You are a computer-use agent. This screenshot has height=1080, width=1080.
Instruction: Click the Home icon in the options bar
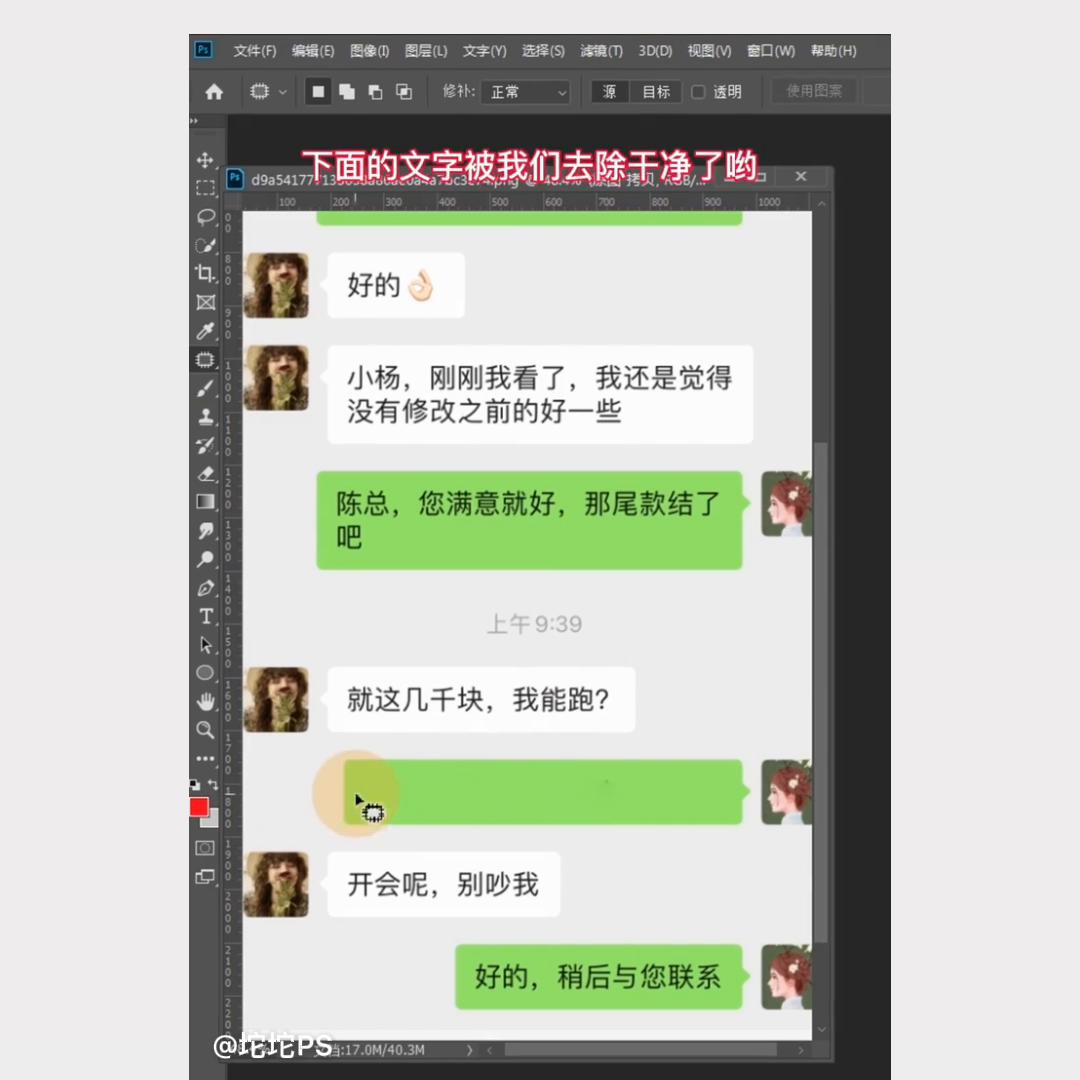coord(214,91)
